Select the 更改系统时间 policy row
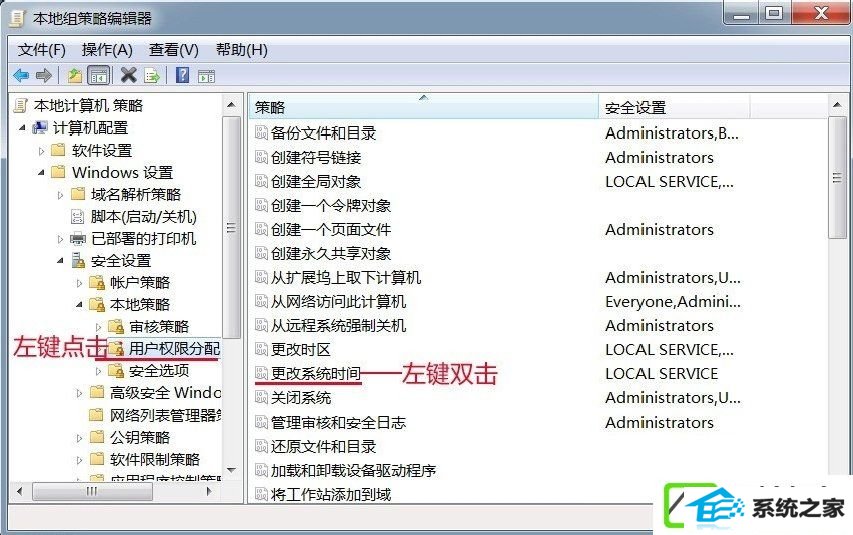853x535 pixels. pyautogui.click(x=316, y=373)
